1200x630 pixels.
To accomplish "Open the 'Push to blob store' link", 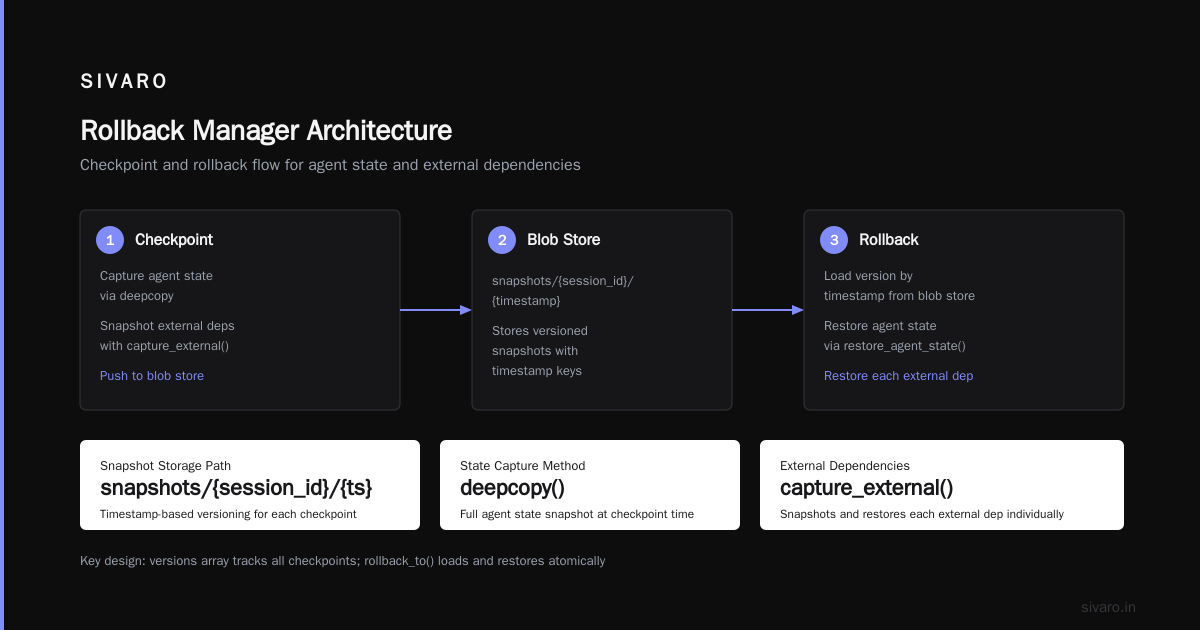I will pyautogui.click(x=152, y=376).
